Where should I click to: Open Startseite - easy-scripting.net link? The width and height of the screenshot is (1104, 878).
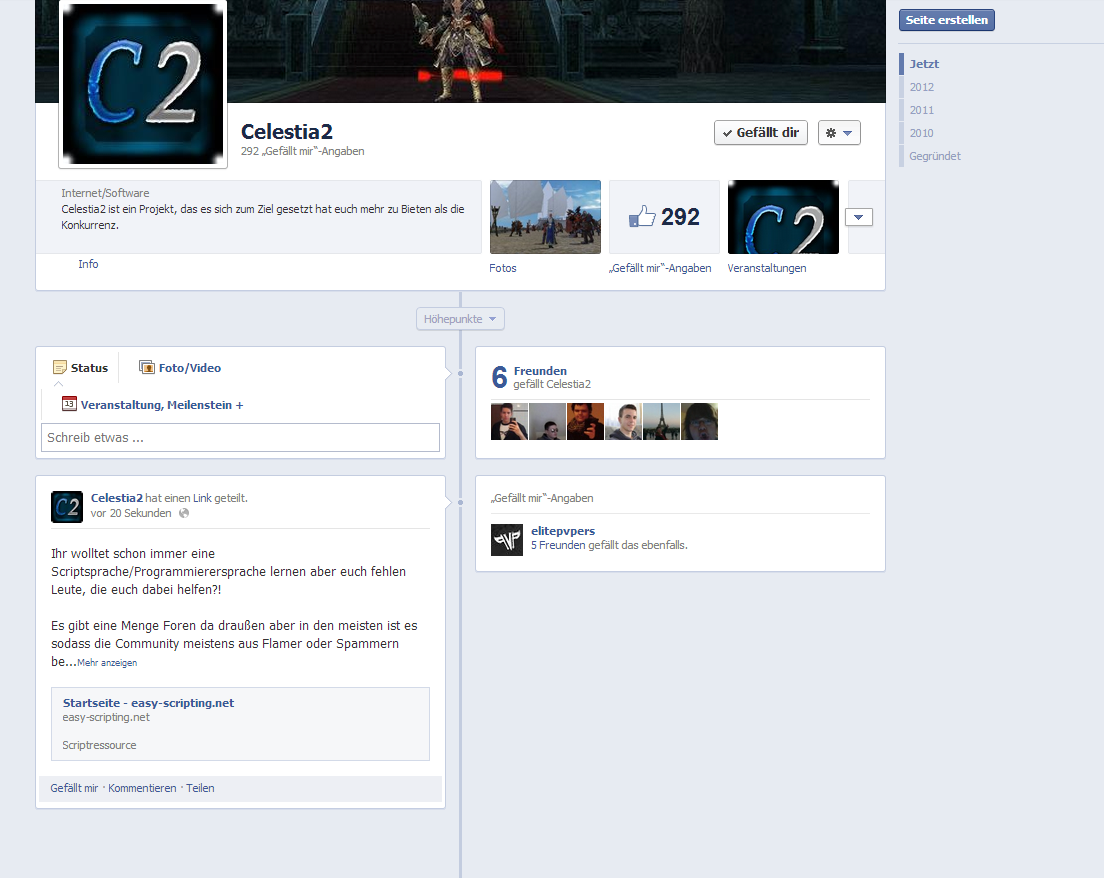[x=149, y=703]
